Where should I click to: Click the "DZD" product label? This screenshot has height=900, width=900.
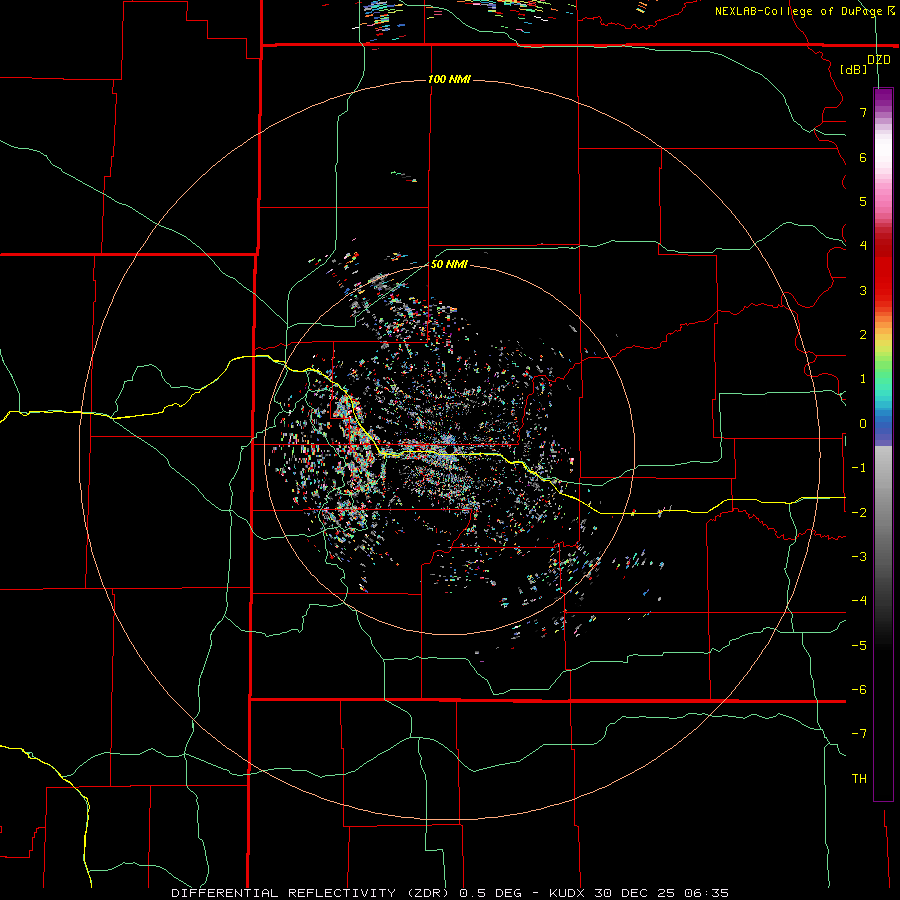click(879, 59)
